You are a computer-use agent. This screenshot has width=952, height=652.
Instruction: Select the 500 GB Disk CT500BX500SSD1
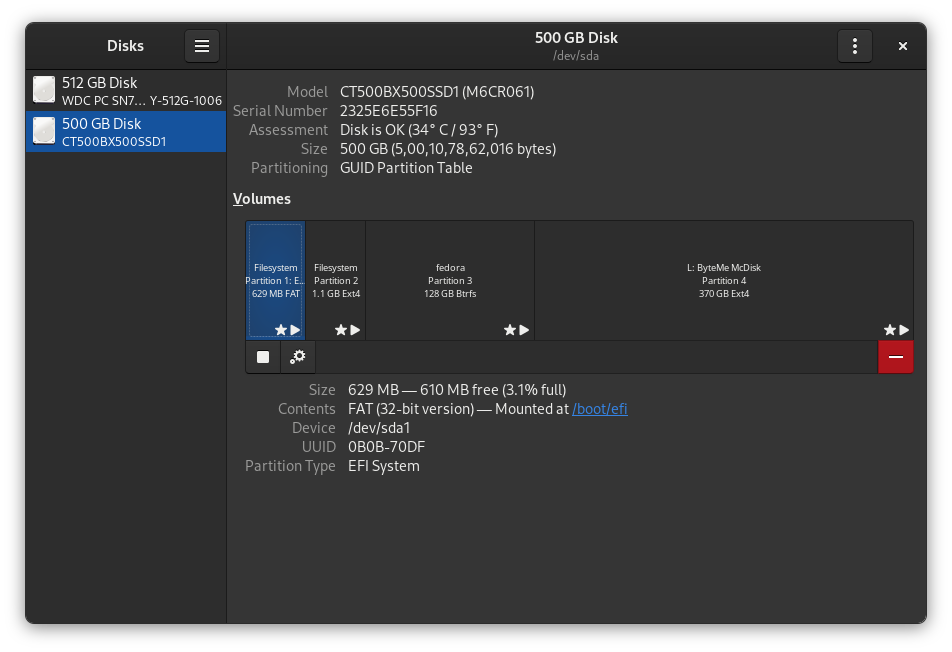coord(126,131)
